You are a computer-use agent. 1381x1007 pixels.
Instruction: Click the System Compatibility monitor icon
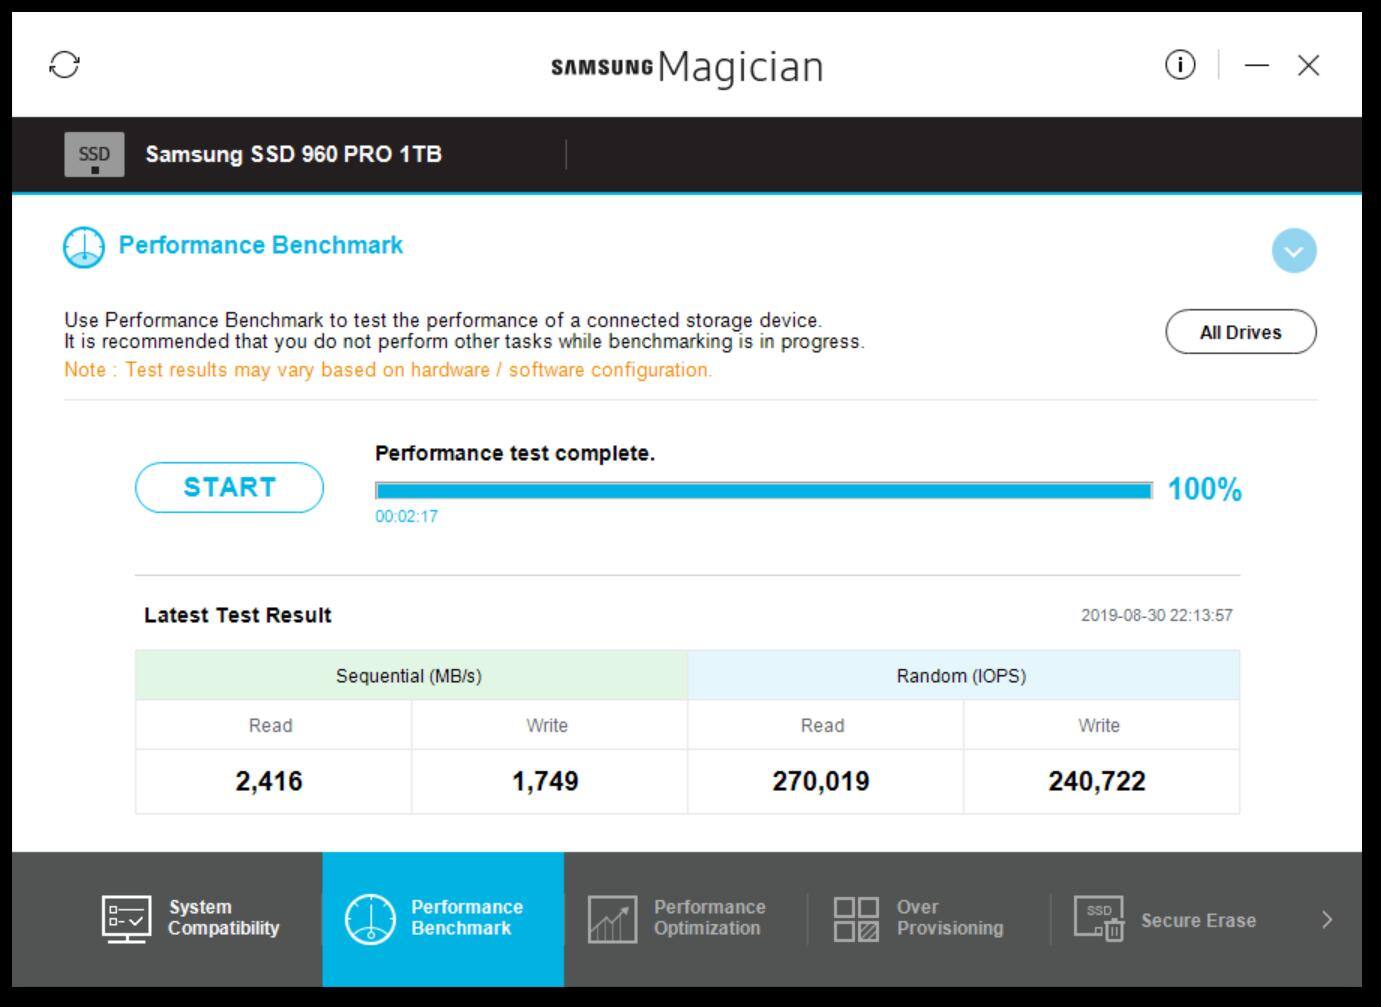(x=127, y=918)
